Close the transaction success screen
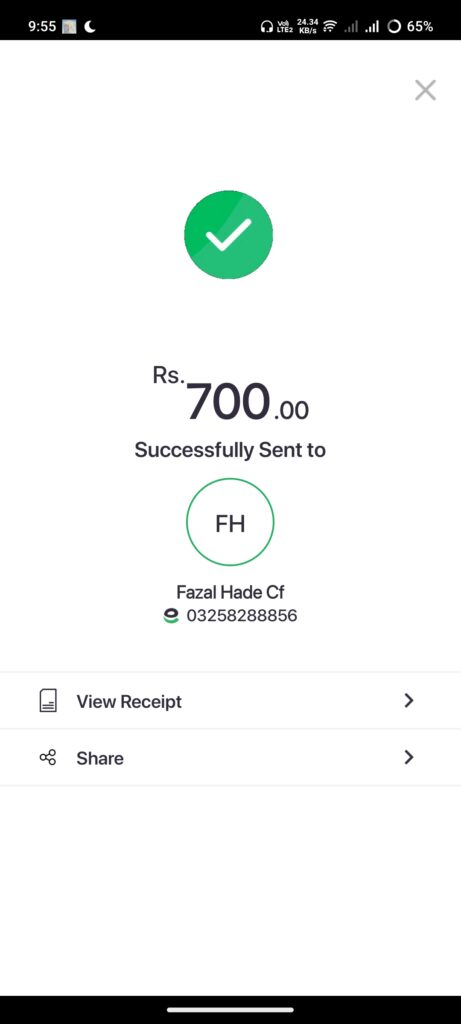The image size is (461, 1024). [x=425, y=90]
